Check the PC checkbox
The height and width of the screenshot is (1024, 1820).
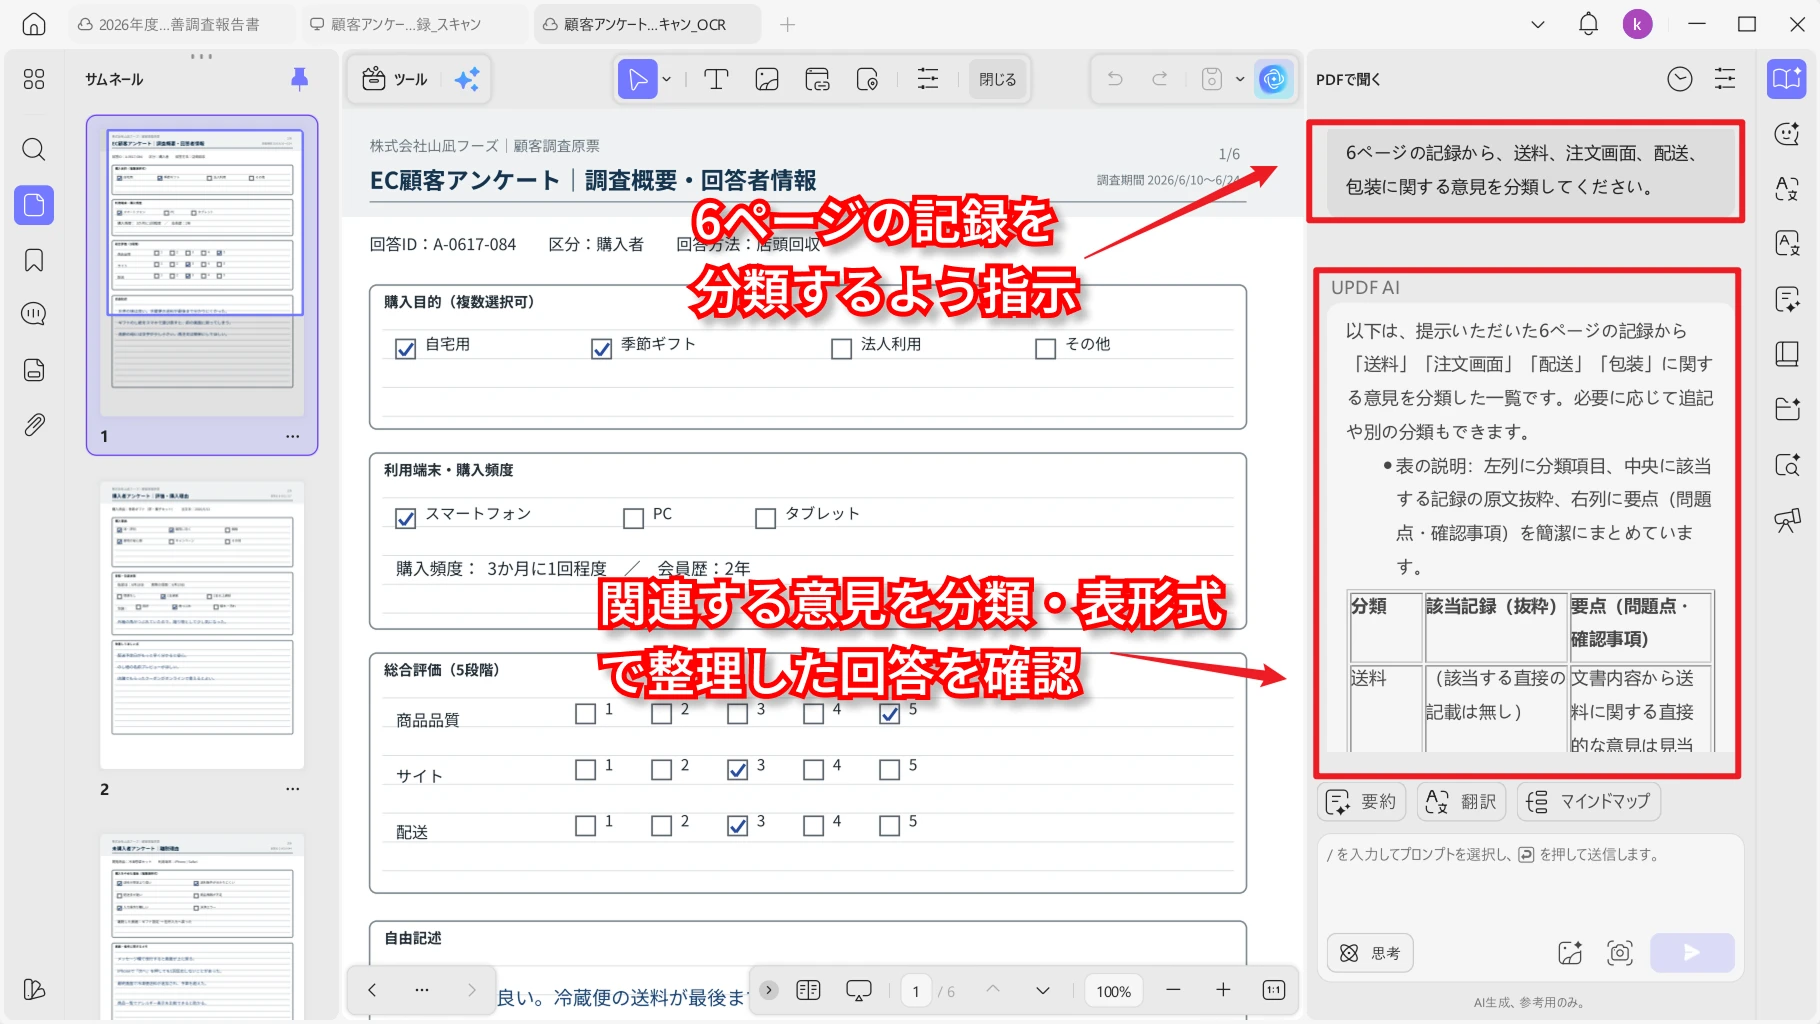coord(633,518)
